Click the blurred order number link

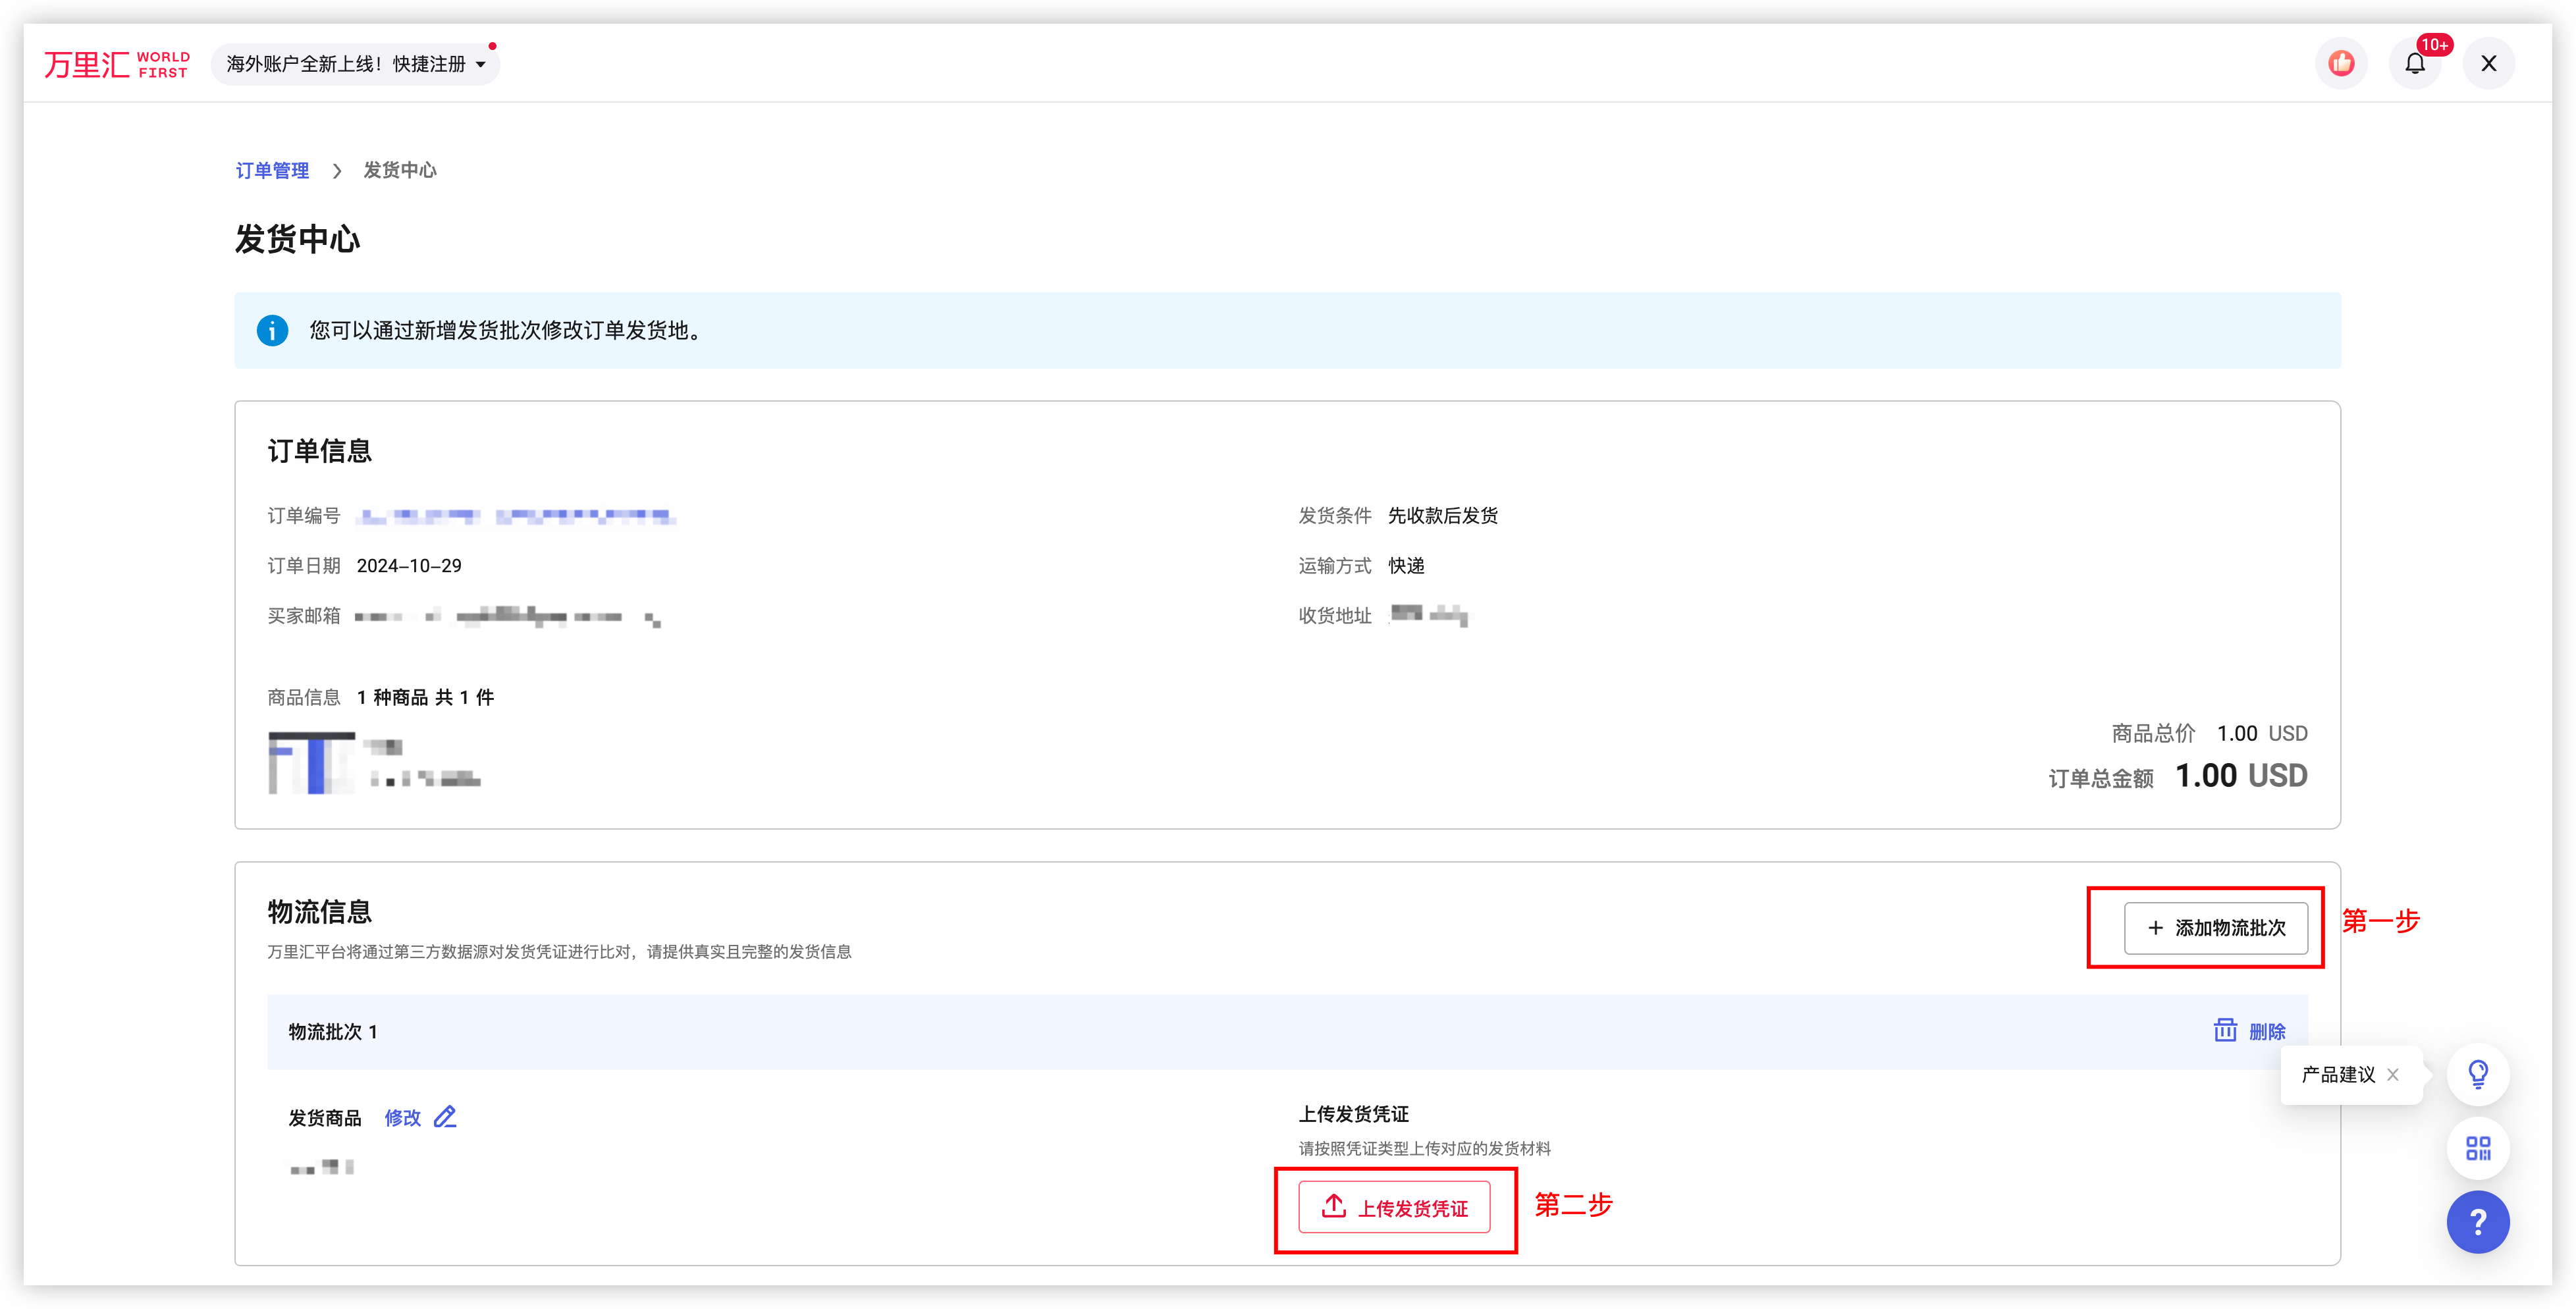pyautogui.click(x=516, y=516)
